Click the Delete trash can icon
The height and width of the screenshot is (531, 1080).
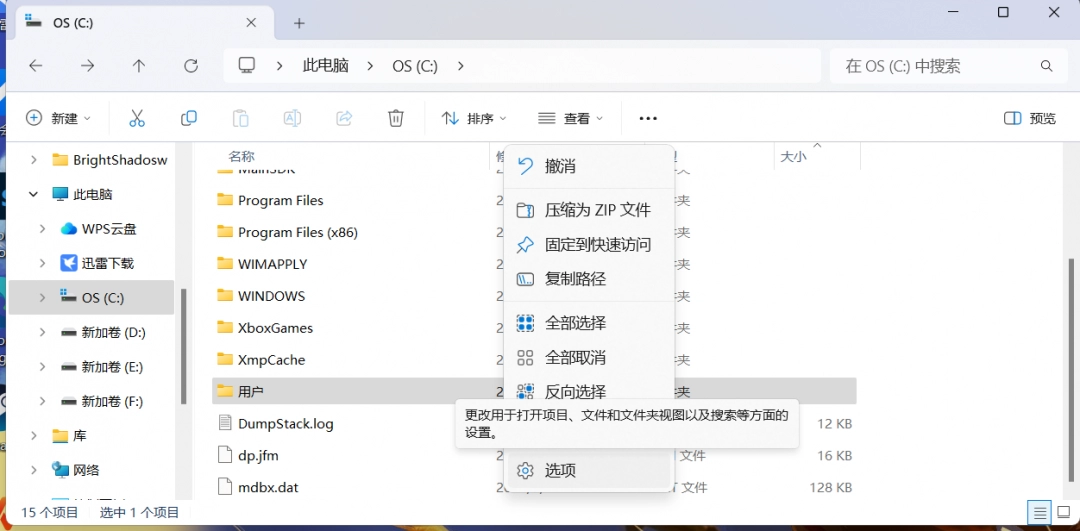(396, 118)
